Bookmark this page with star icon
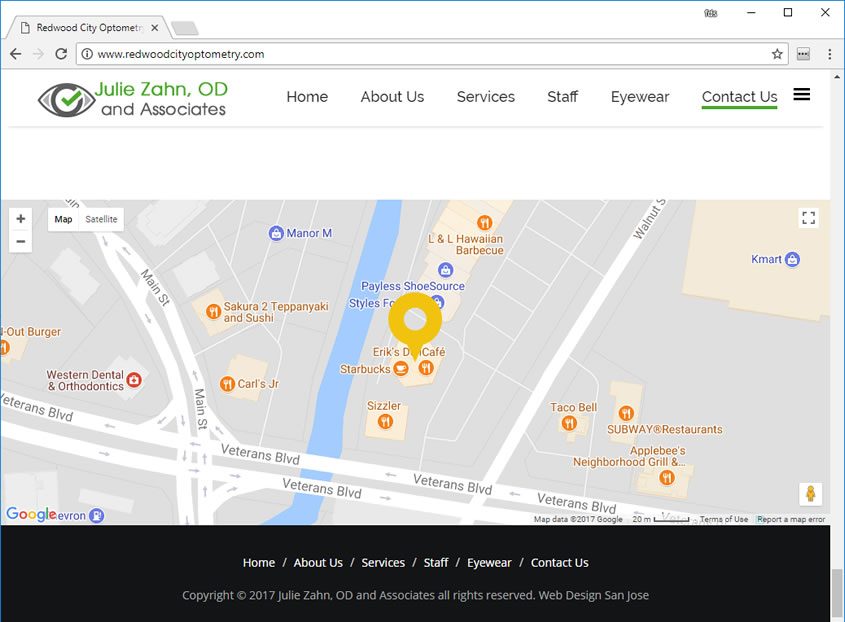Viewport: 845px width, 622px height. pyautogui.click(x=777, y=54)
